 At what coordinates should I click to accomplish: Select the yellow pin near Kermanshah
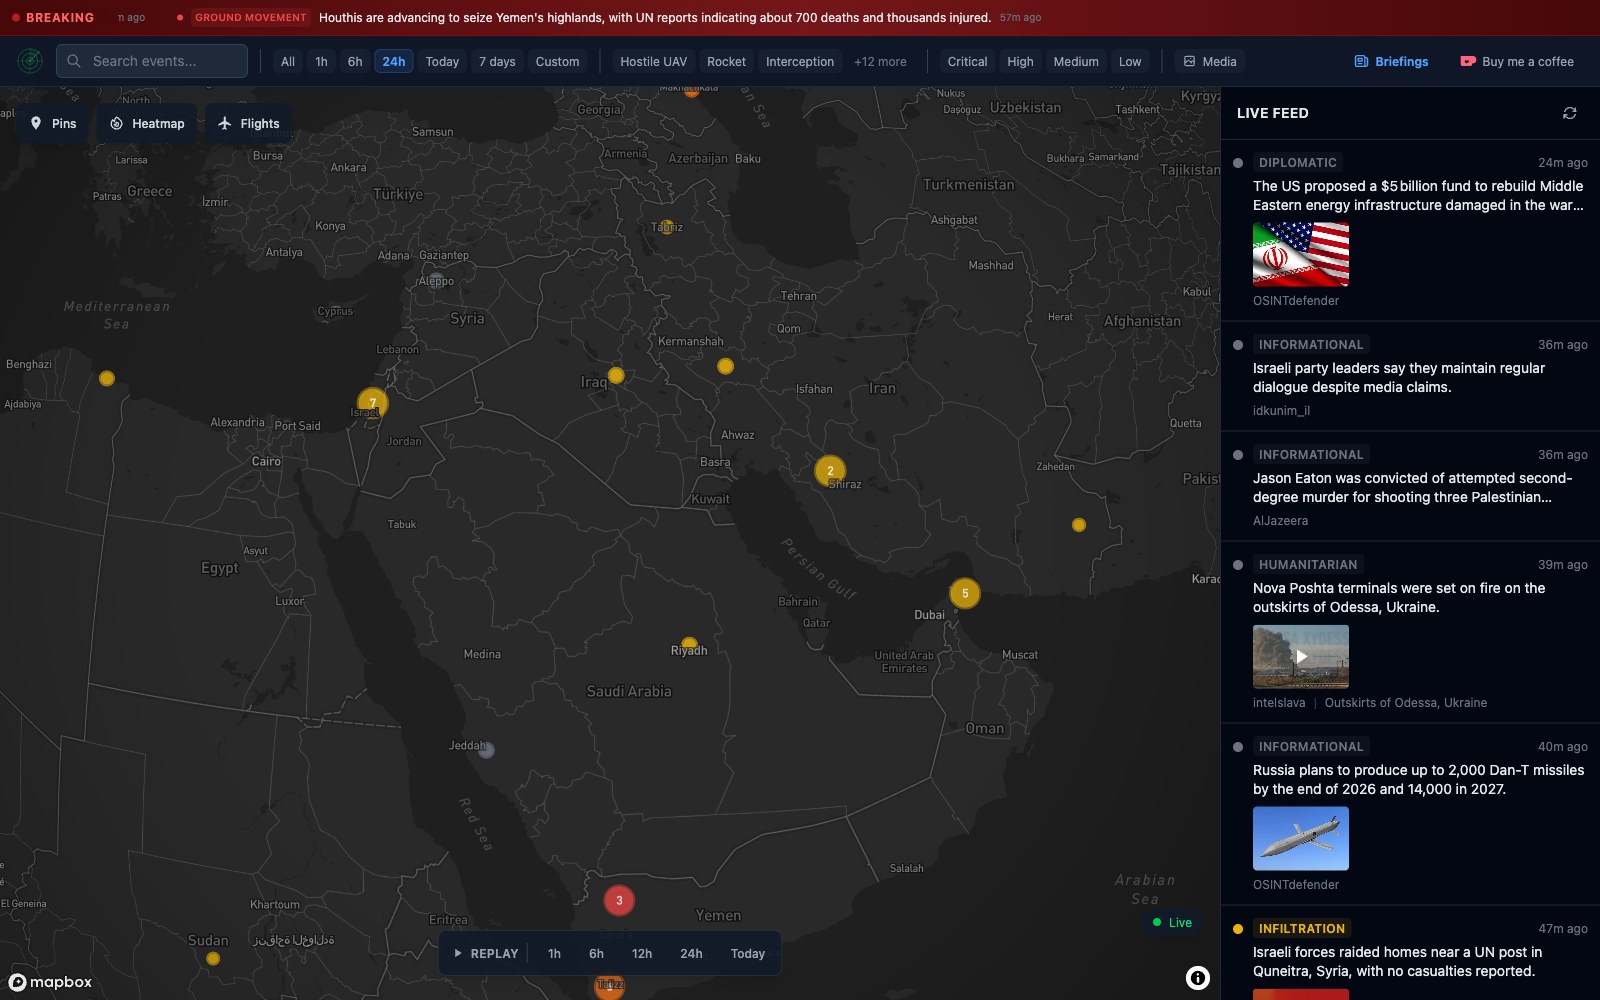point(726,366)
